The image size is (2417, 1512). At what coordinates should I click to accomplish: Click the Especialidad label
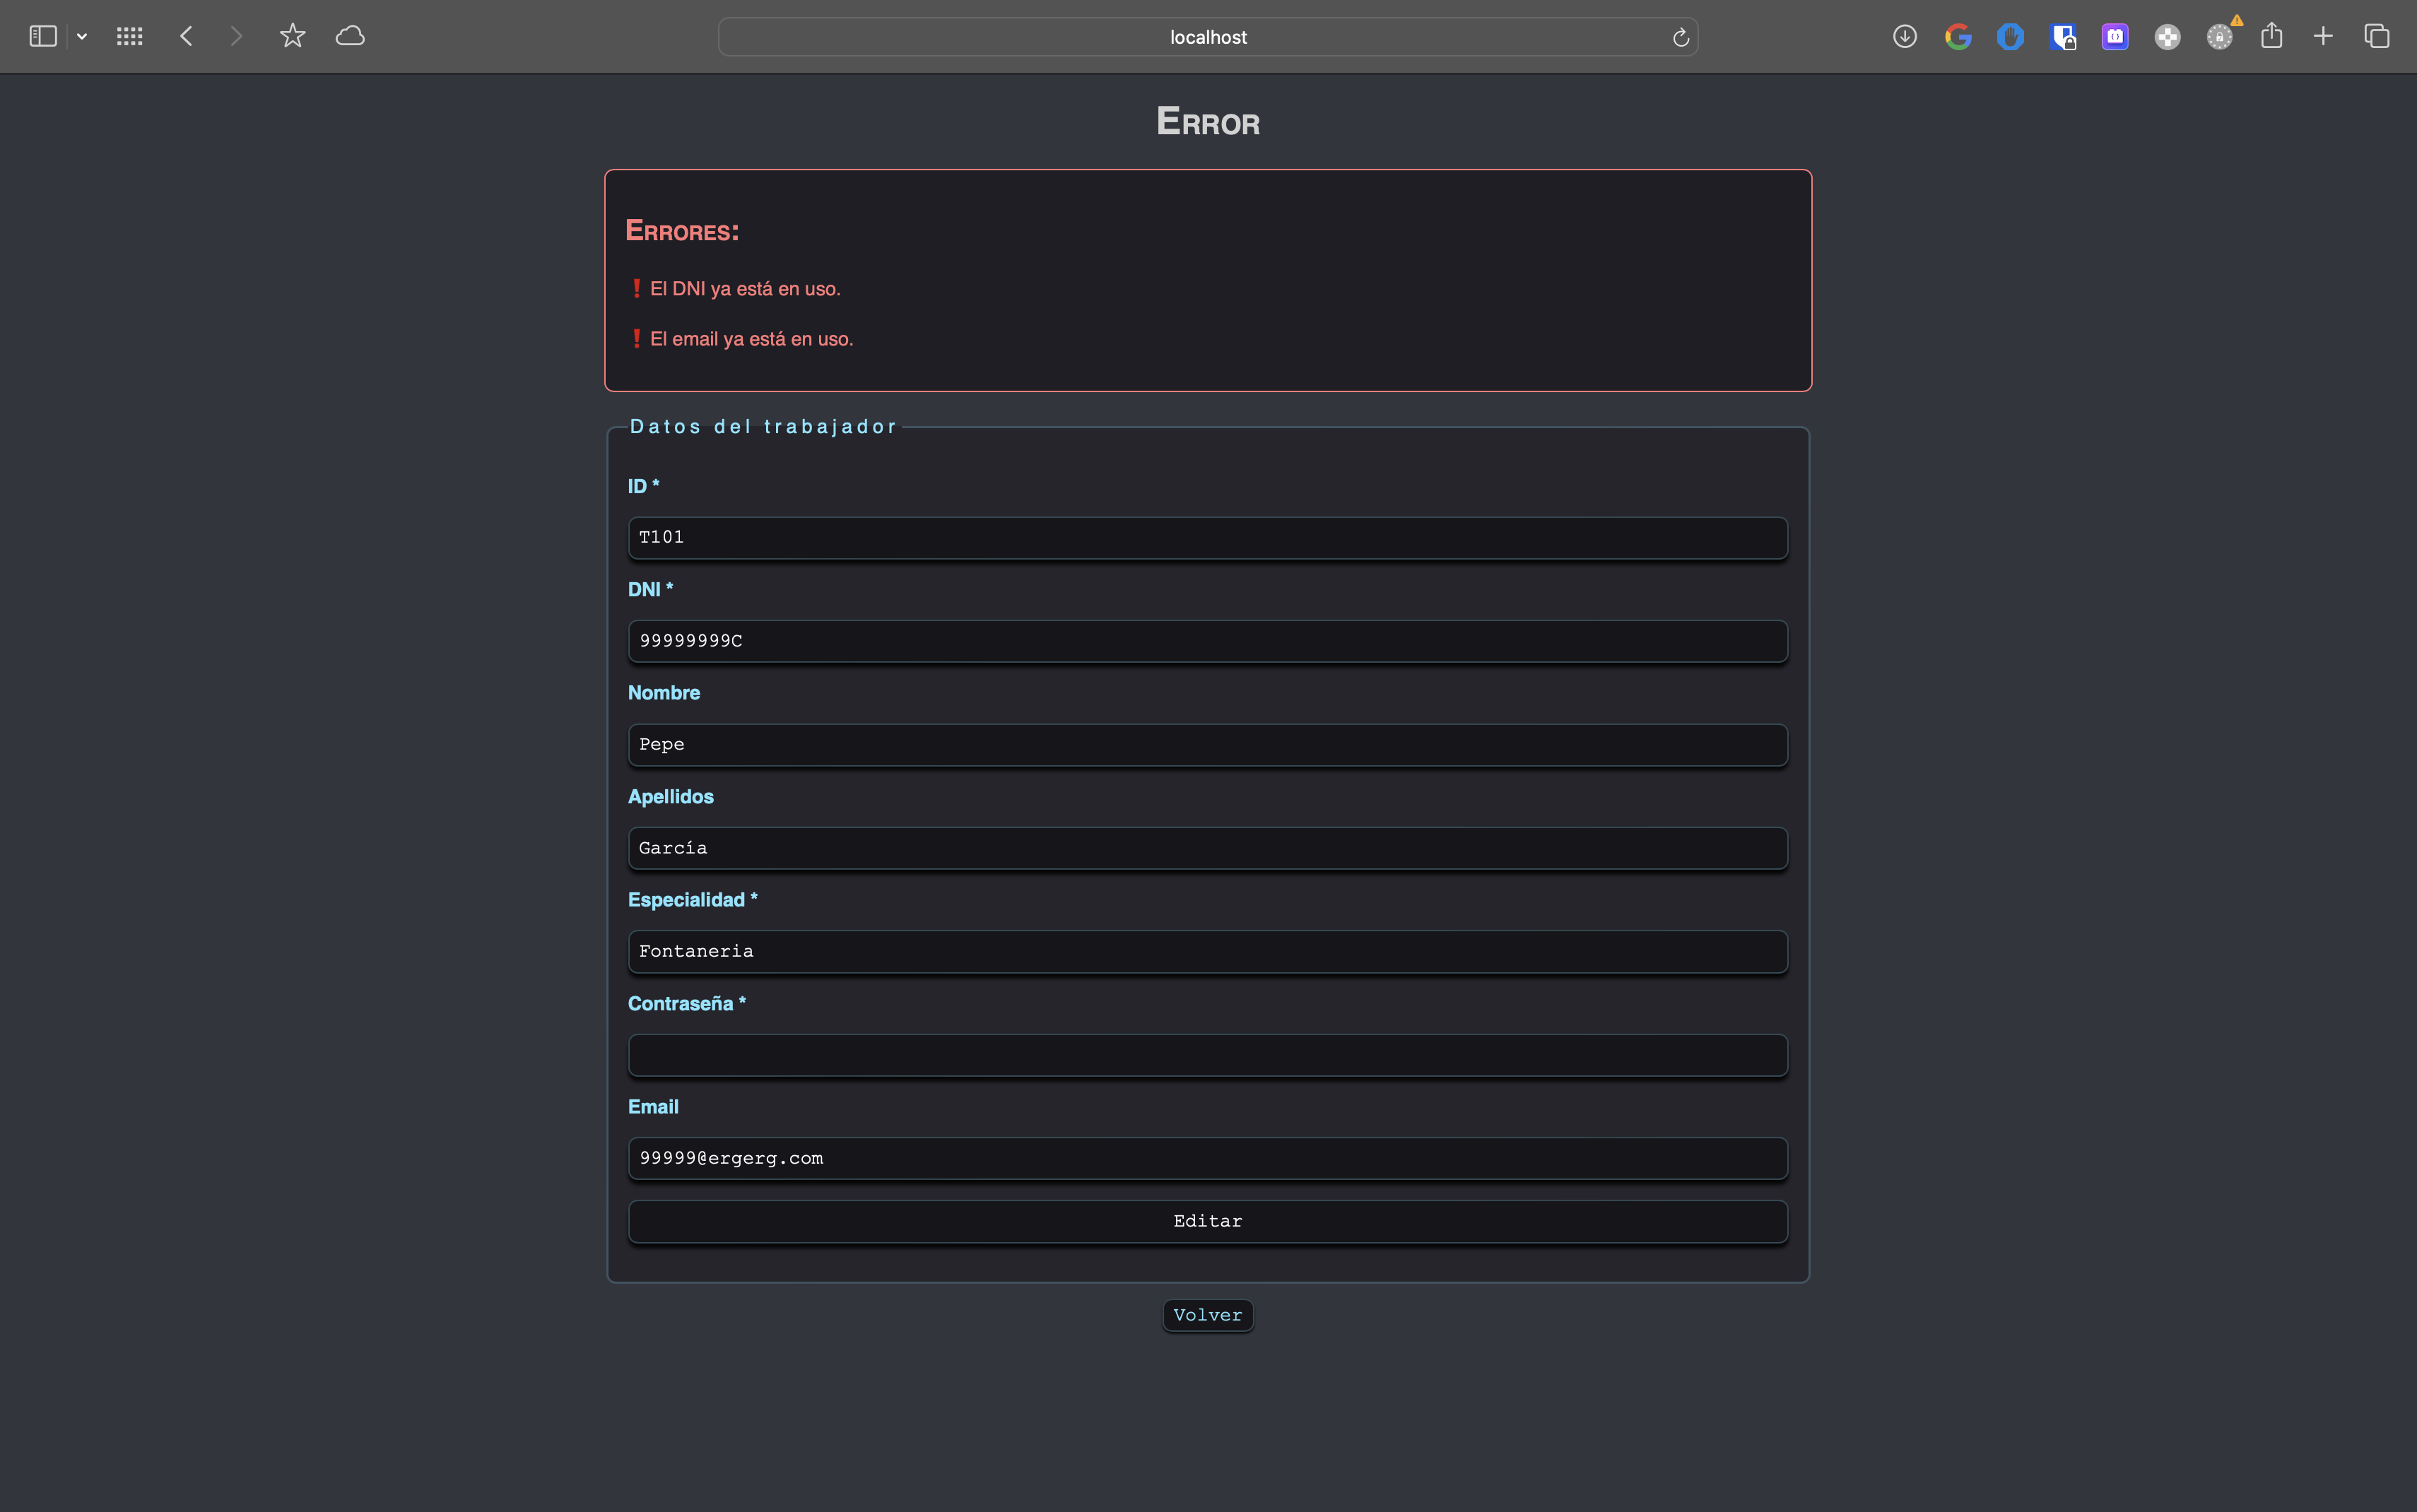tap(693, 900)
